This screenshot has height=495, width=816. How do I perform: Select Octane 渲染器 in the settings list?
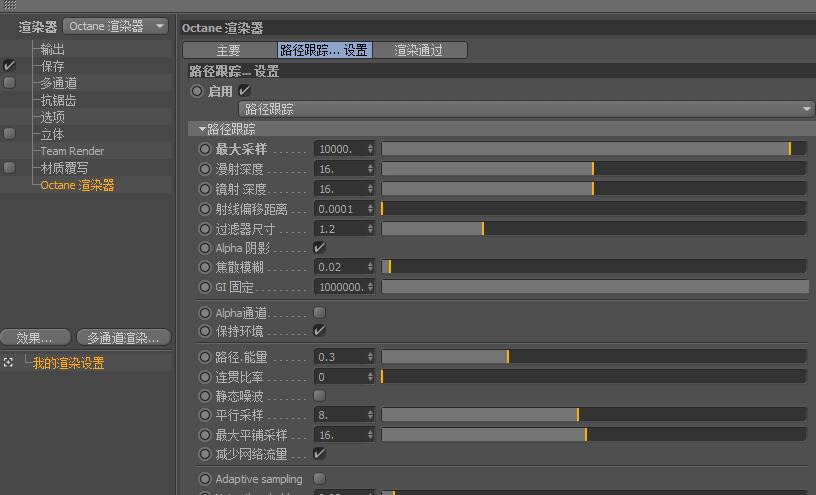click(77, 185)
